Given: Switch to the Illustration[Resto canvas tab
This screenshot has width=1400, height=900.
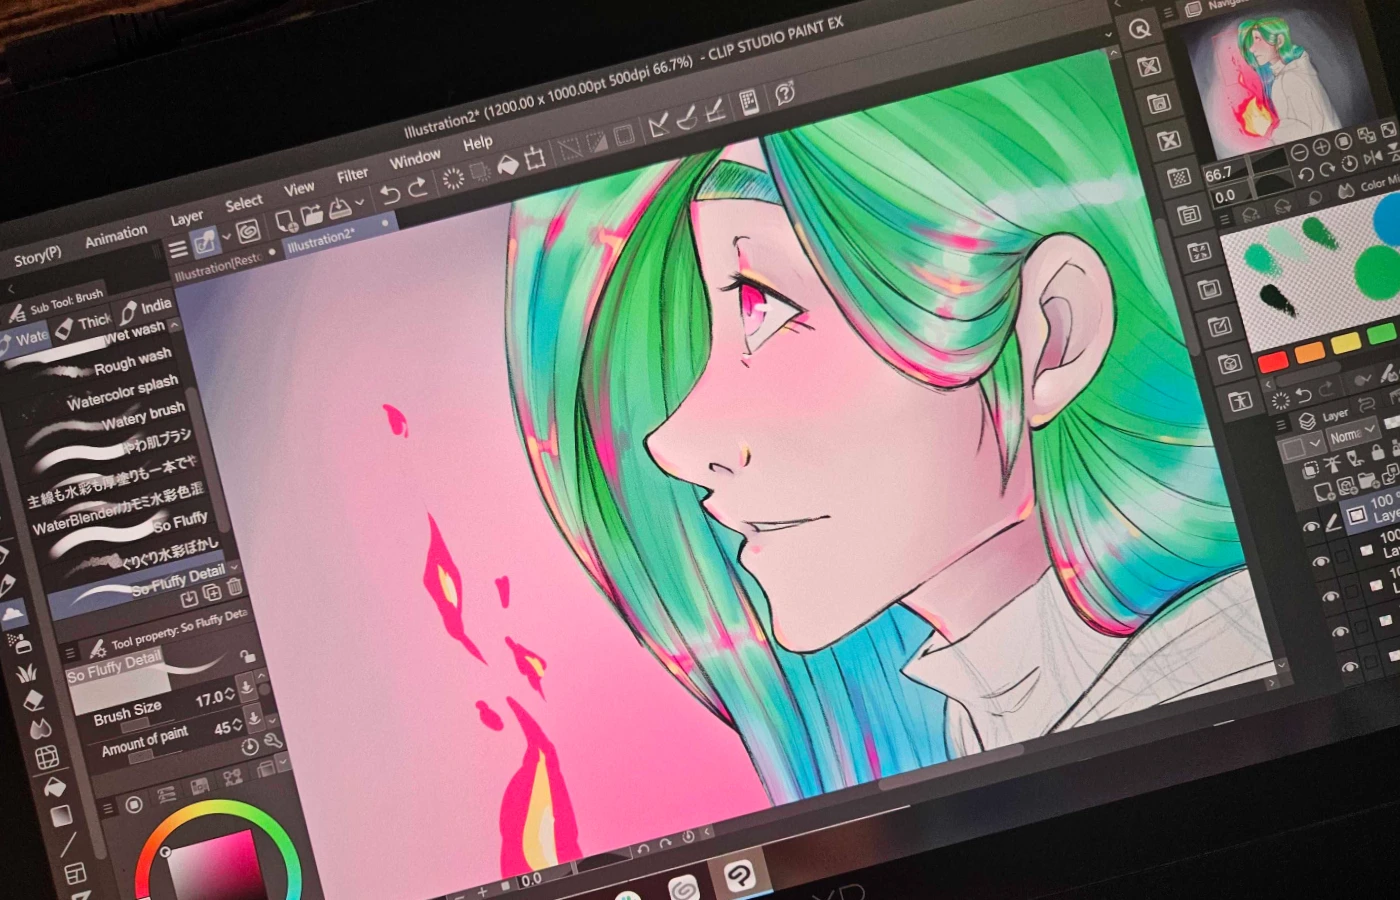Looking at the screenshot, I should point(218,265).
